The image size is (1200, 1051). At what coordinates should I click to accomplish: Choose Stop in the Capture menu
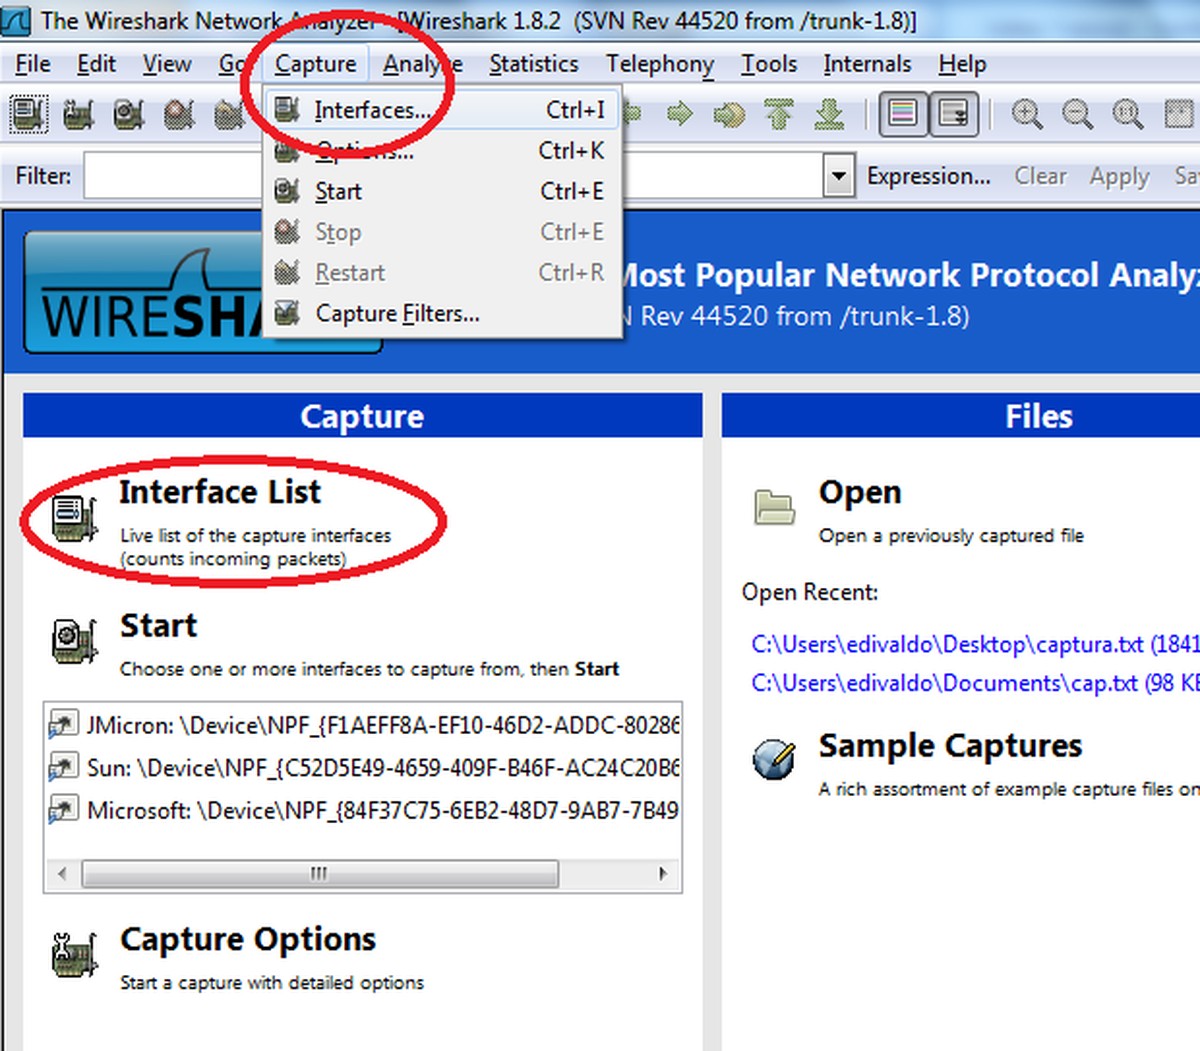(x=442, y=232)
